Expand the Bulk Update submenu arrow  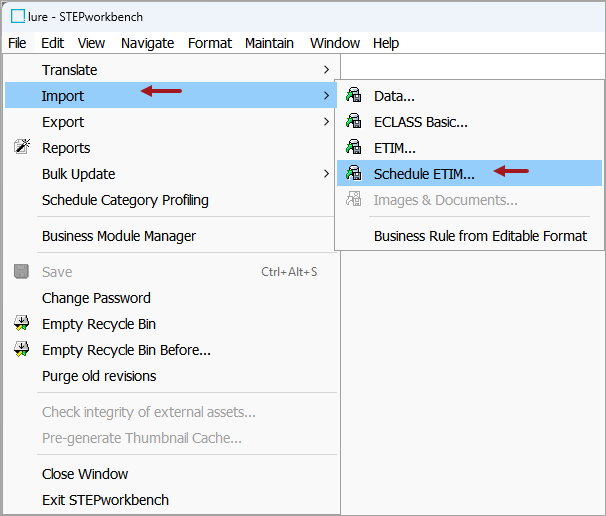point(327,174)
